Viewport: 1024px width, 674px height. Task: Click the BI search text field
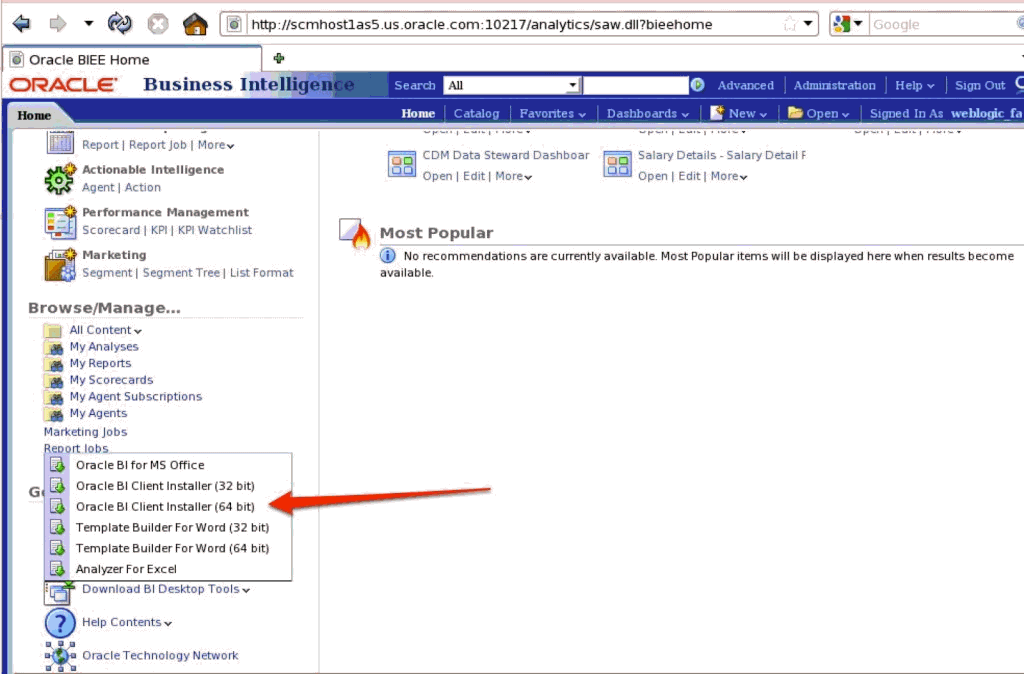(x=635, y=86)
